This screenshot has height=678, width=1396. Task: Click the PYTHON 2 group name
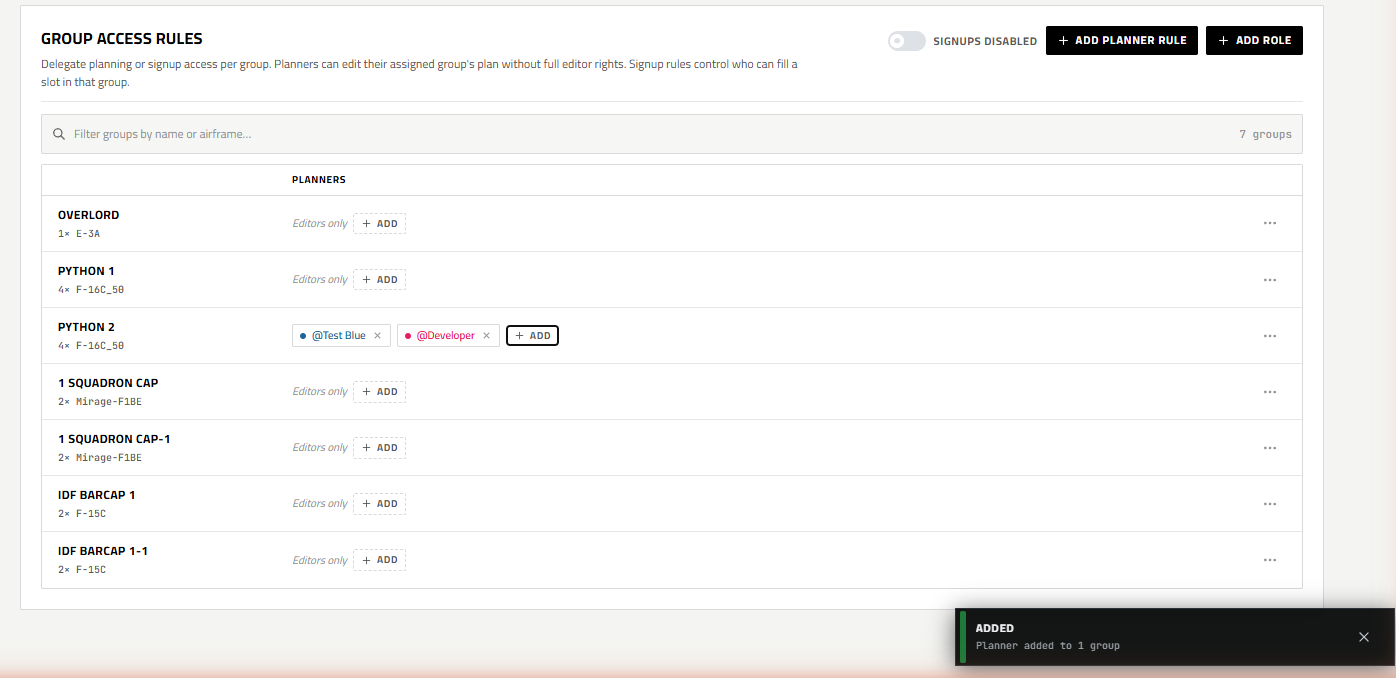click(x=86, y=327)
